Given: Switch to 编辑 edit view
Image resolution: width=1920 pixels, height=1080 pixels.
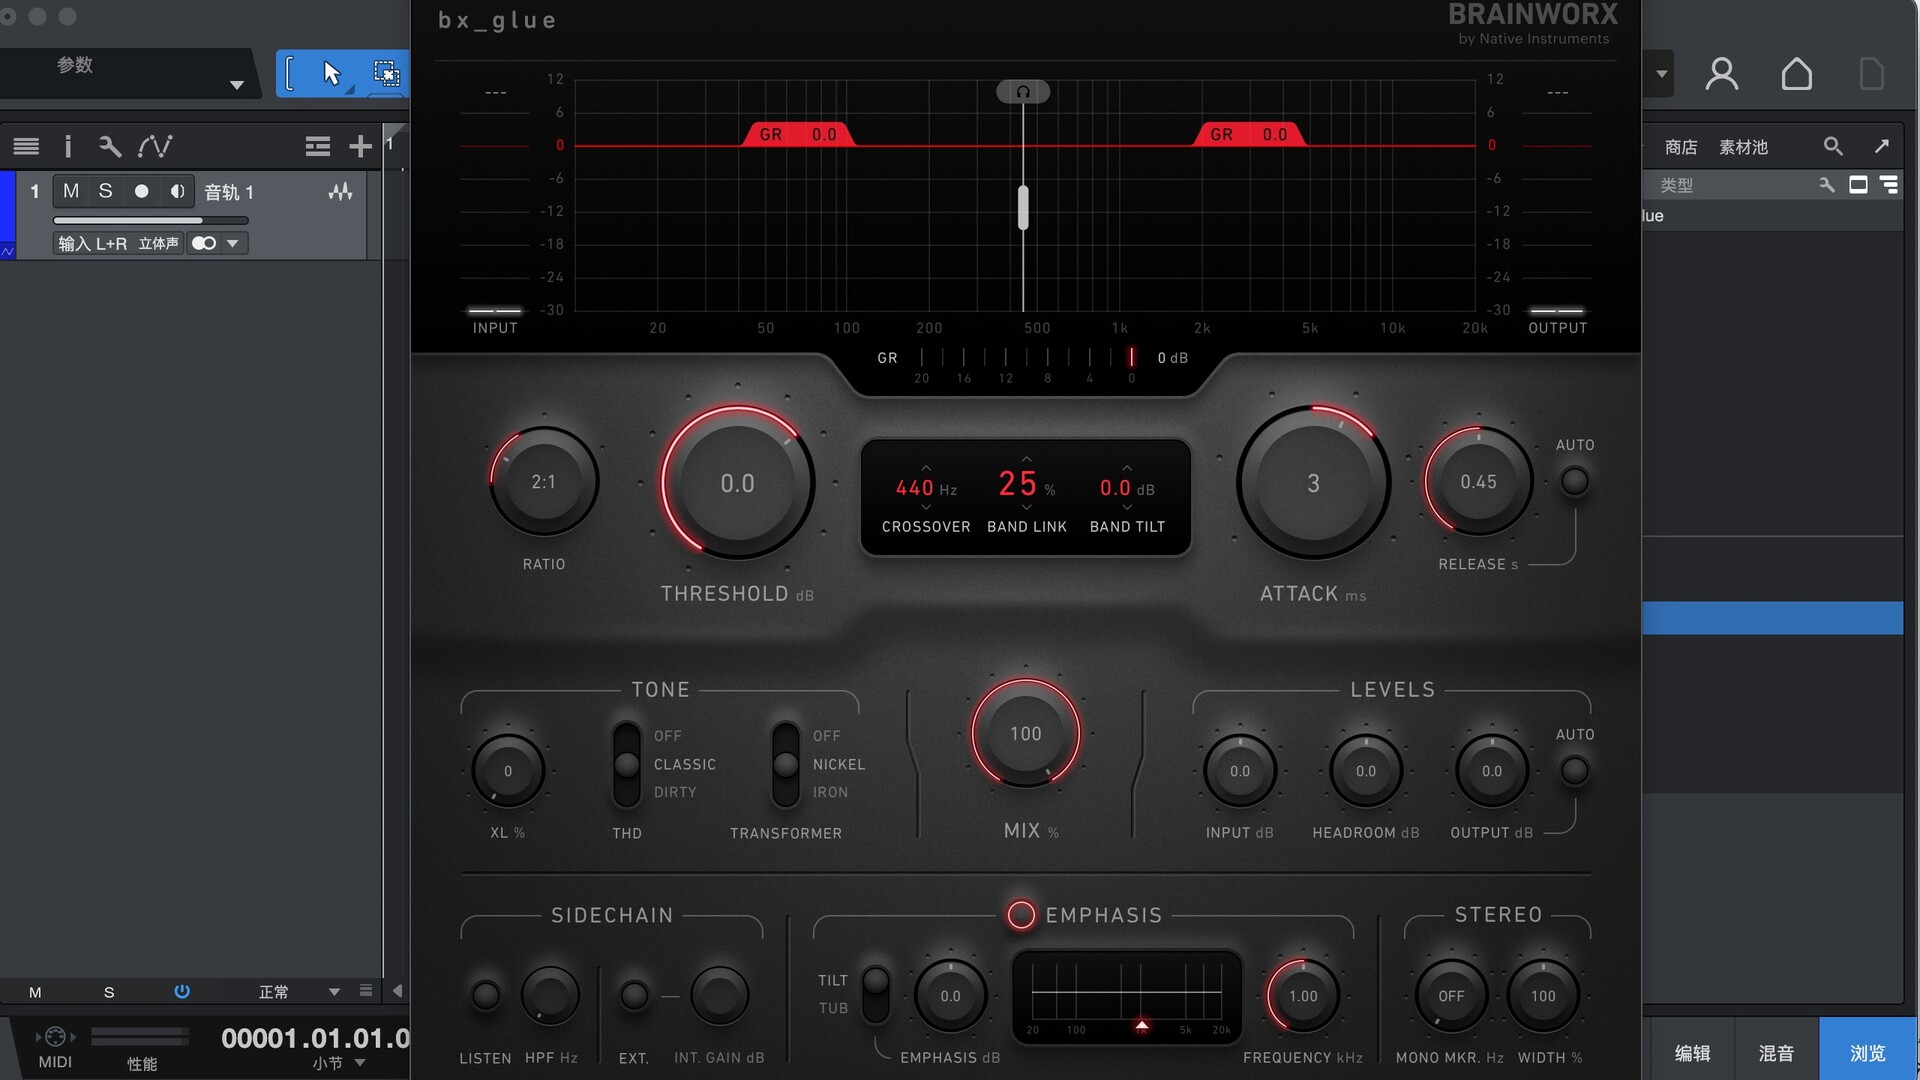Looking at the screenshot, I should tap(1693, 1053).
